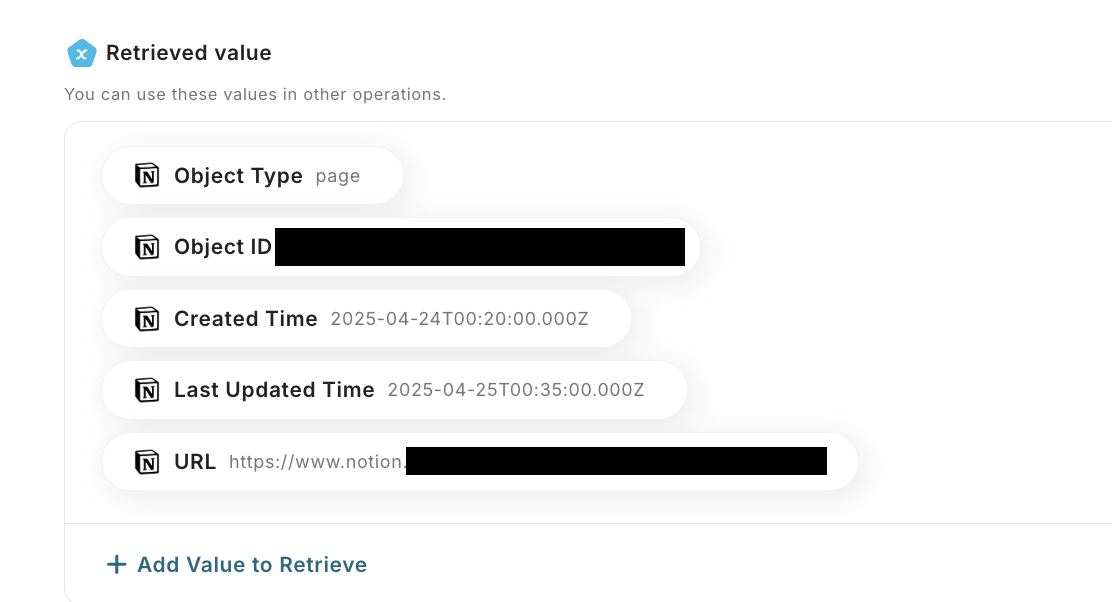Viewport: 1112px width, 602px height.
Task: Select the URL label
Action: [x=195, y=462]
